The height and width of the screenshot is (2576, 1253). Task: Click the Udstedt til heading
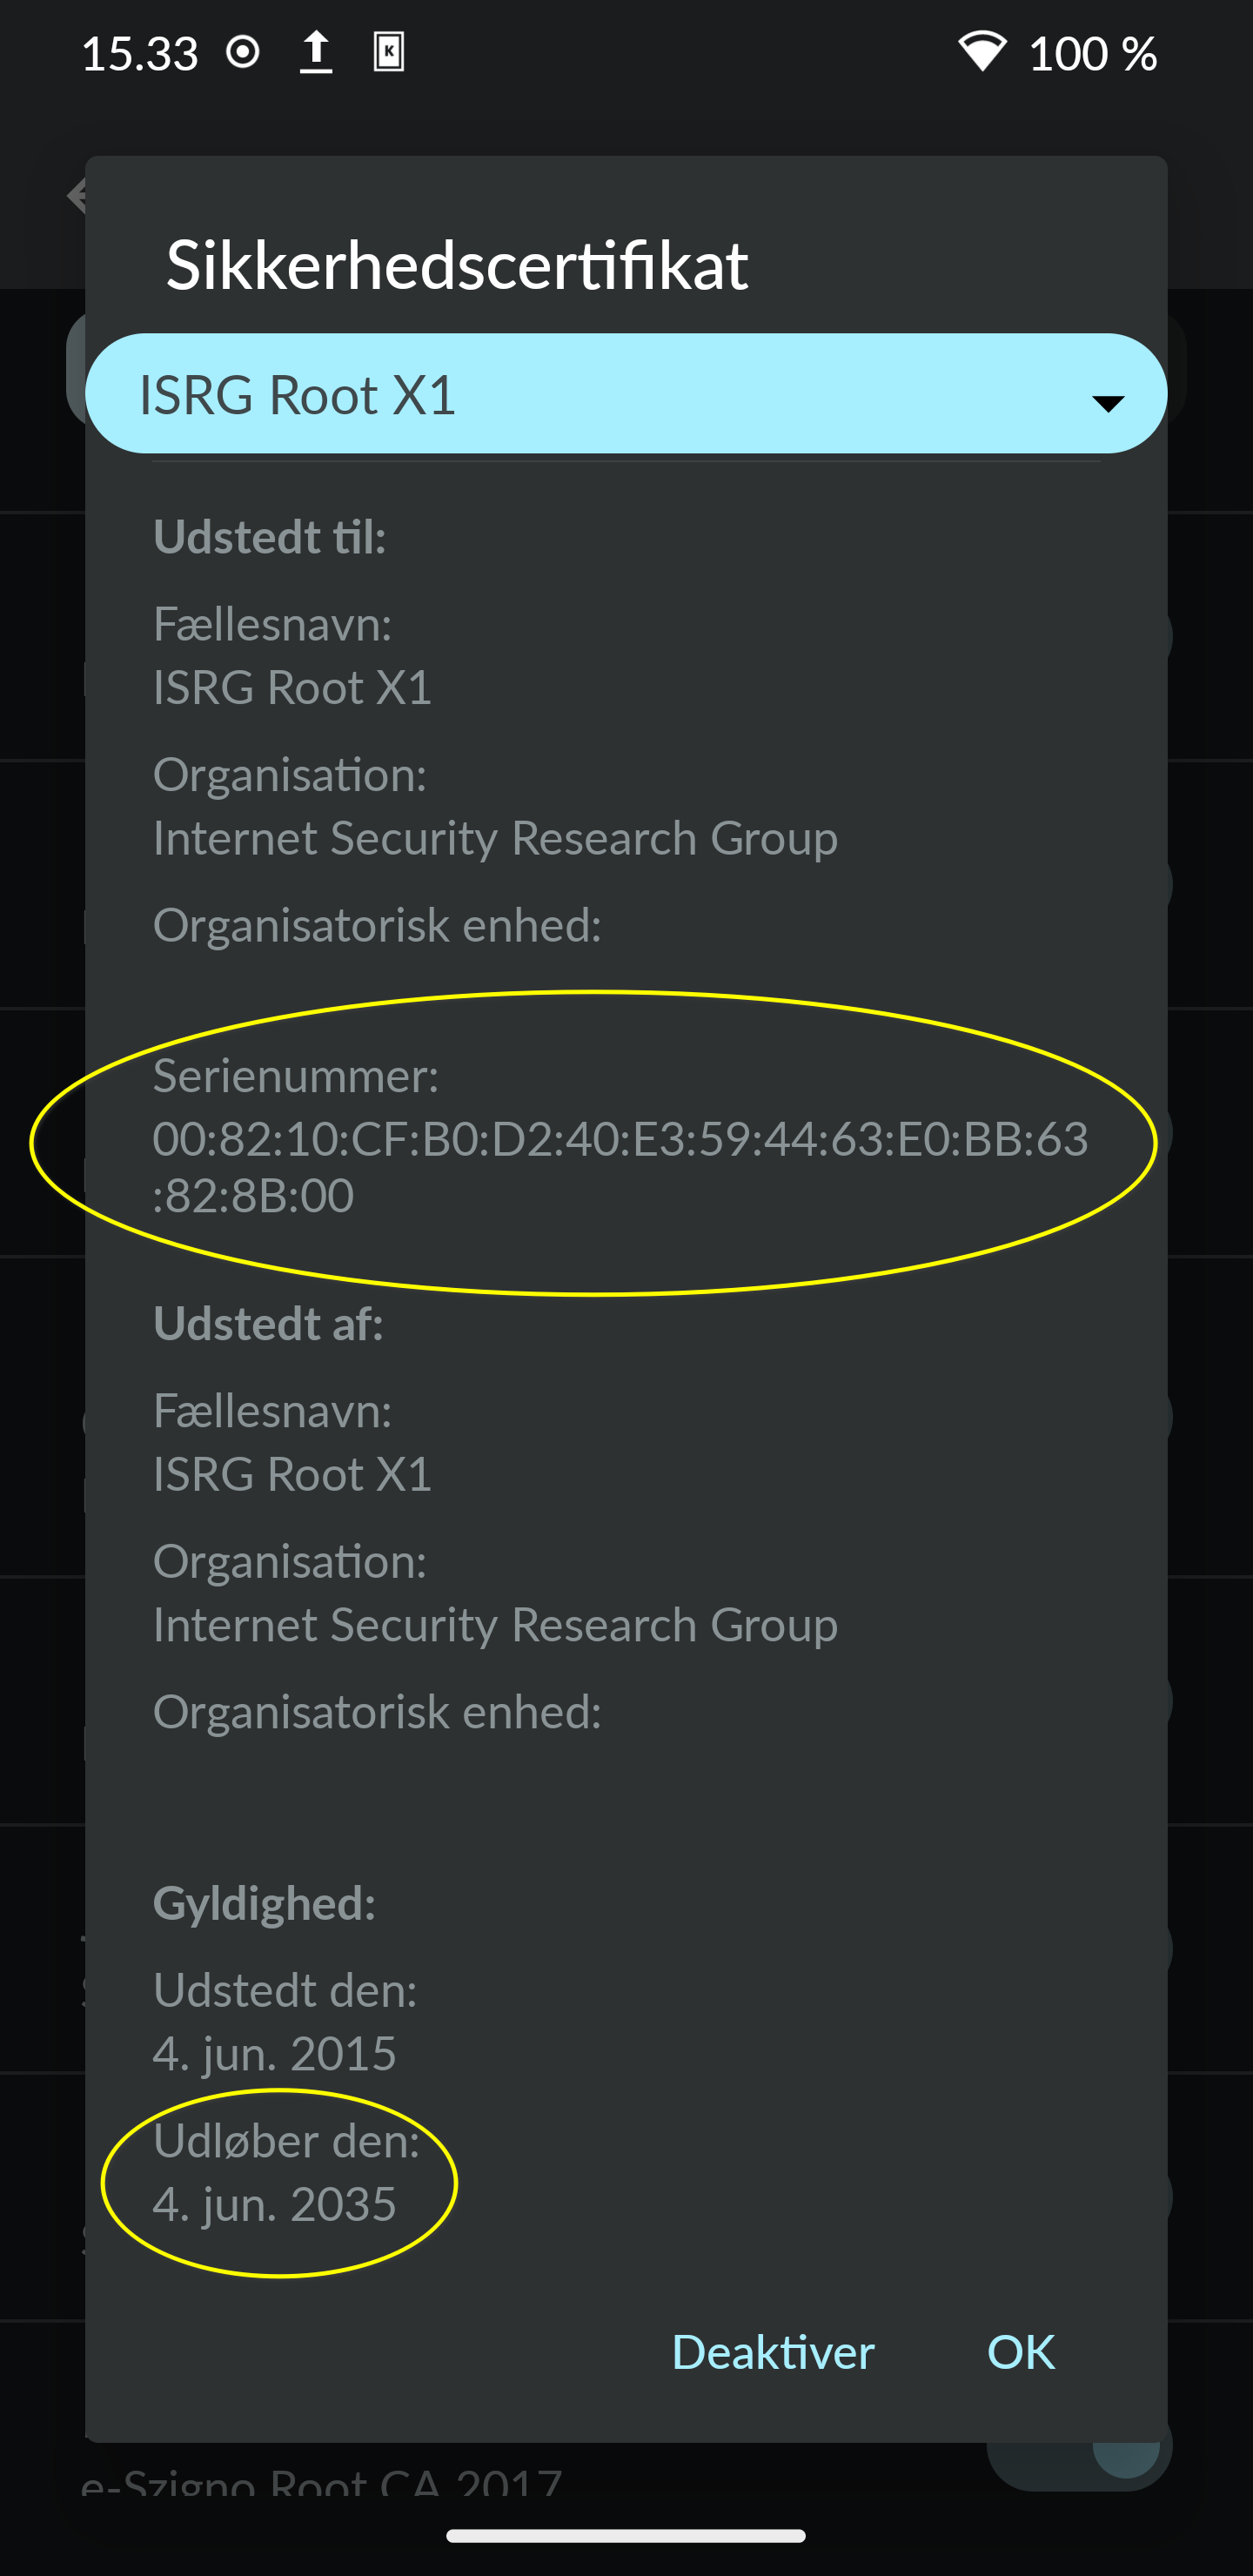tap(270, 537)
